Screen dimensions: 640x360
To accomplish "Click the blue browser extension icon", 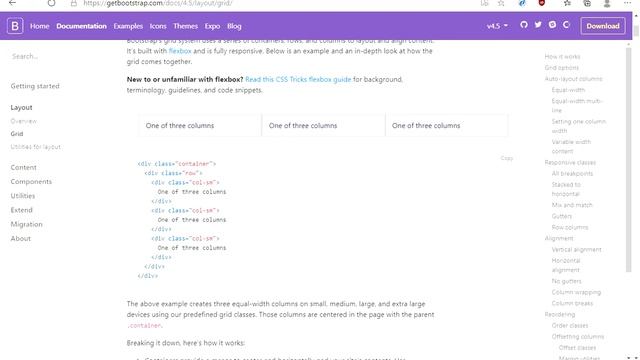I will [522, 3].
